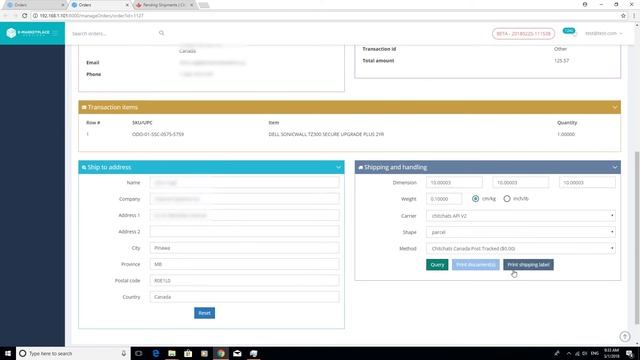Click the vertical page scrollbar

pyautogui.click(x=637, y=237)
